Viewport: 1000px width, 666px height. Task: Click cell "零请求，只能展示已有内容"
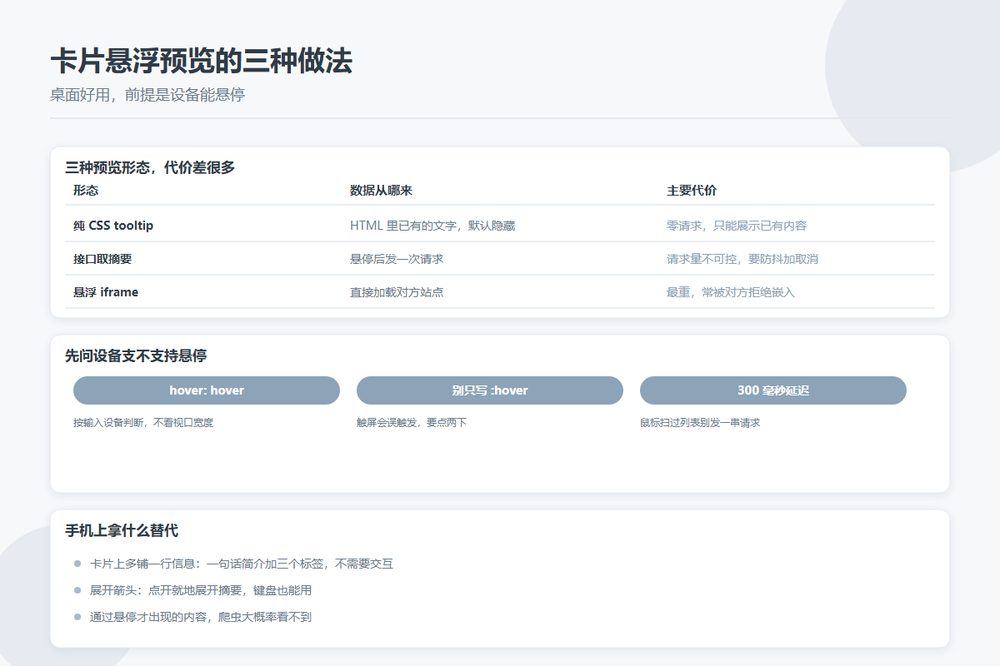click(x=737, y=225)
